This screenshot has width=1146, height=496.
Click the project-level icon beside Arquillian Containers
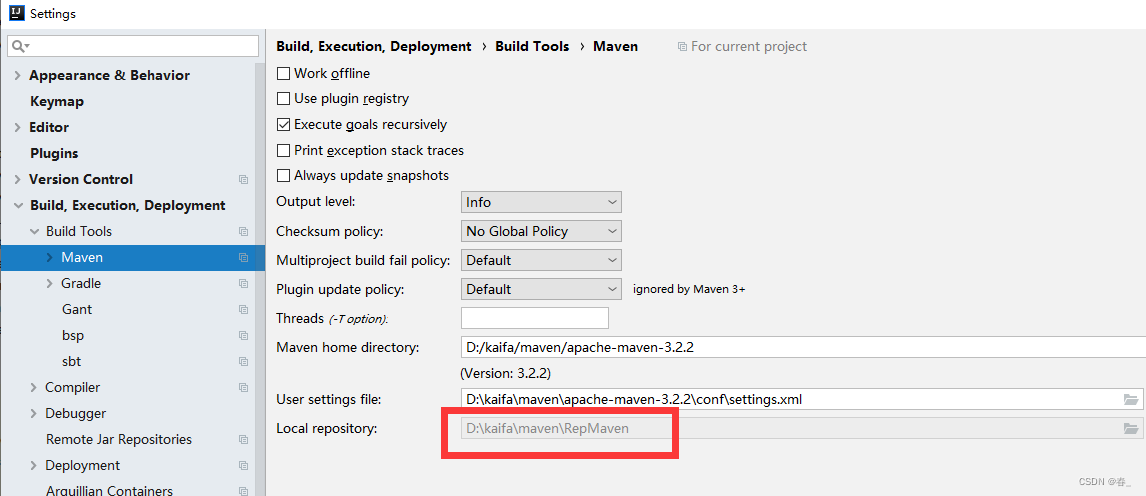pos(243,492)
